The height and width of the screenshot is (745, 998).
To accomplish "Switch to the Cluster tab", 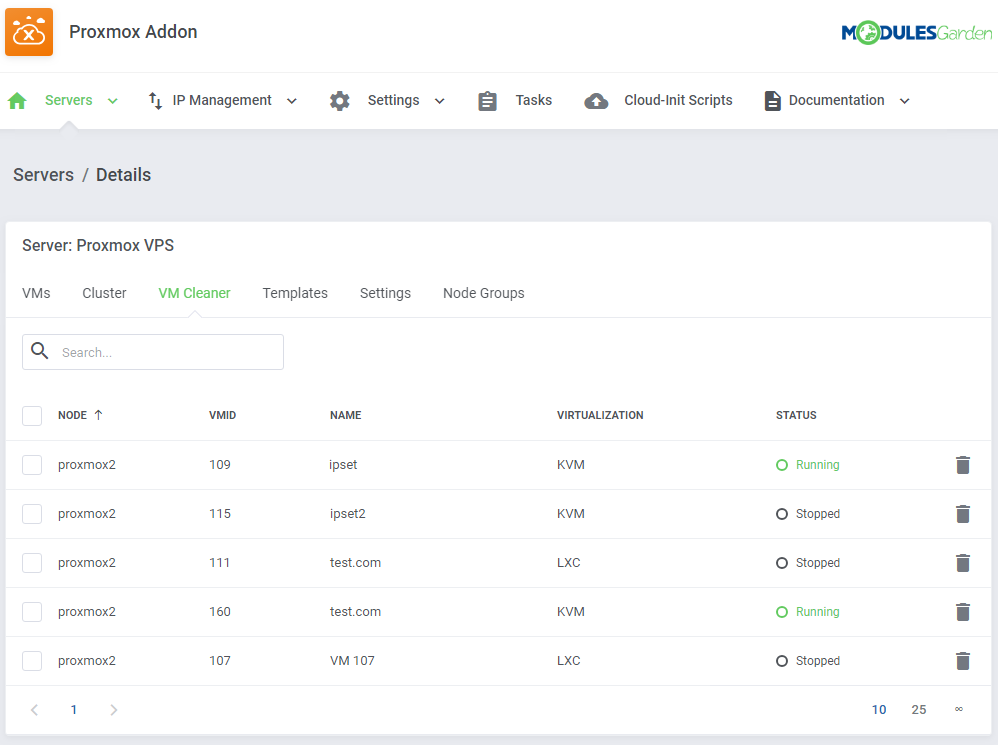I will (x=104, y=293).
